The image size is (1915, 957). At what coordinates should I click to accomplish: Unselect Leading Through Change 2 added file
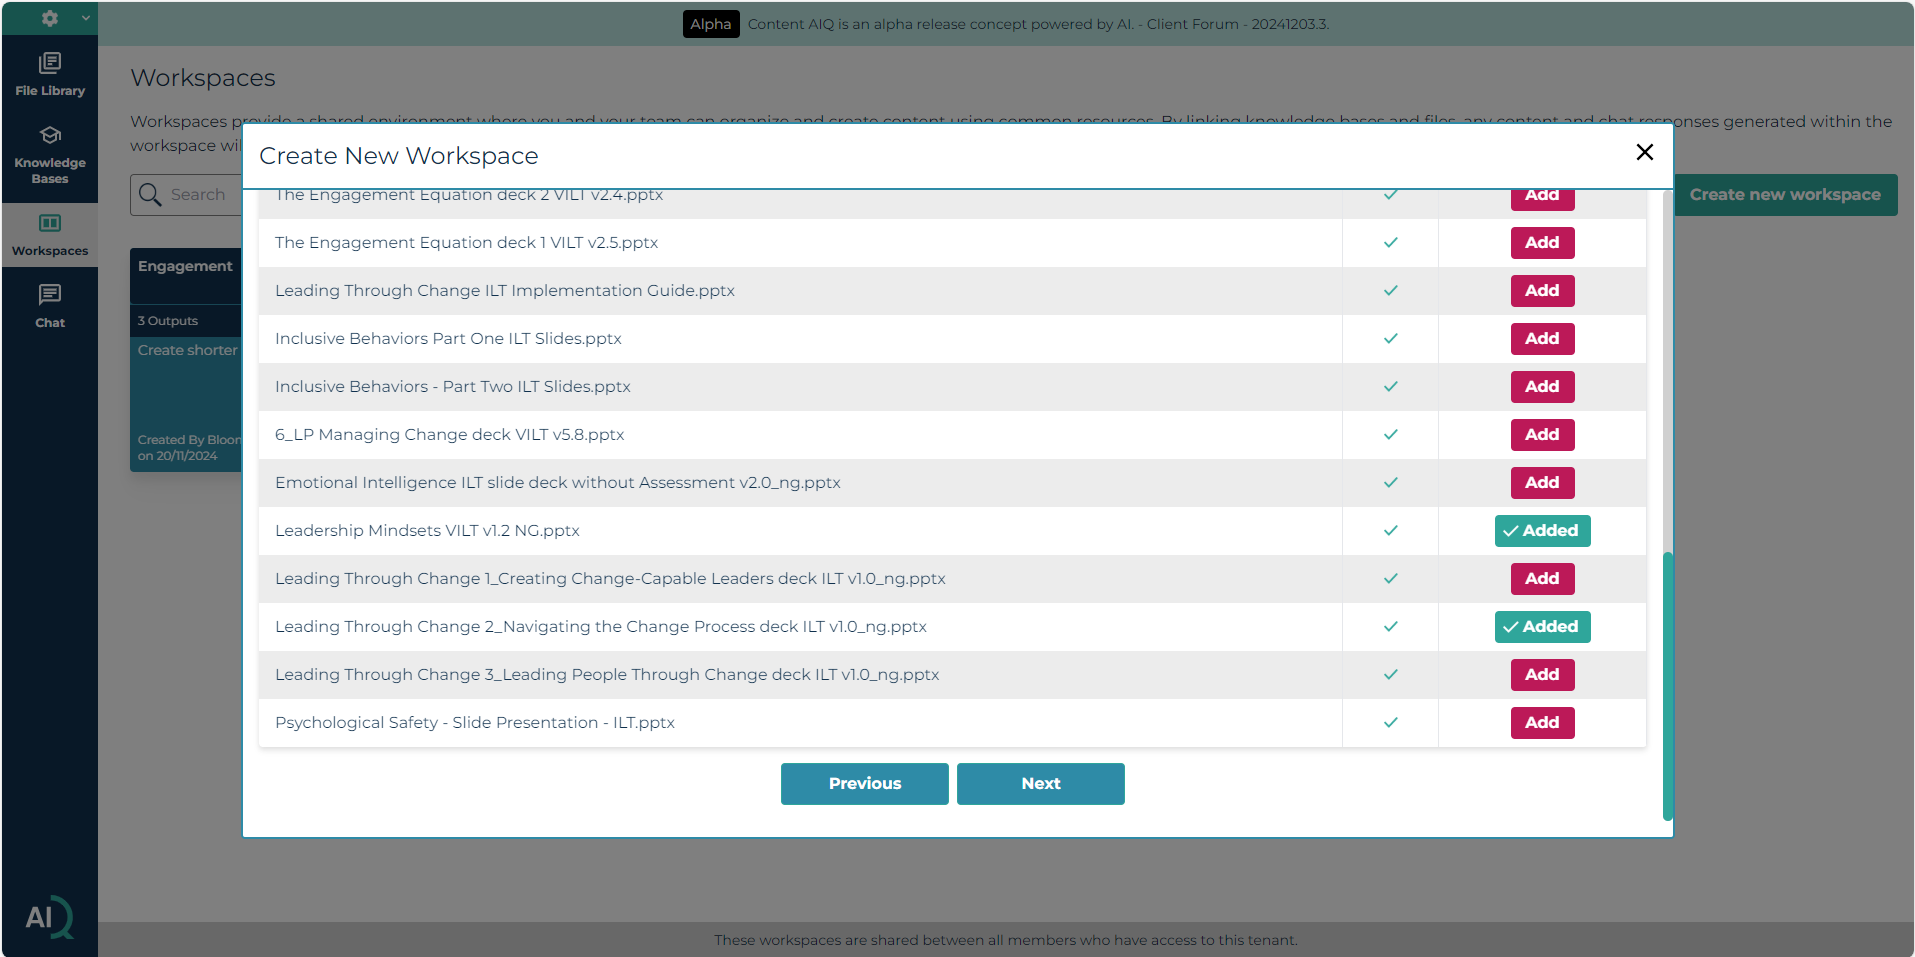pos(1541,627)
